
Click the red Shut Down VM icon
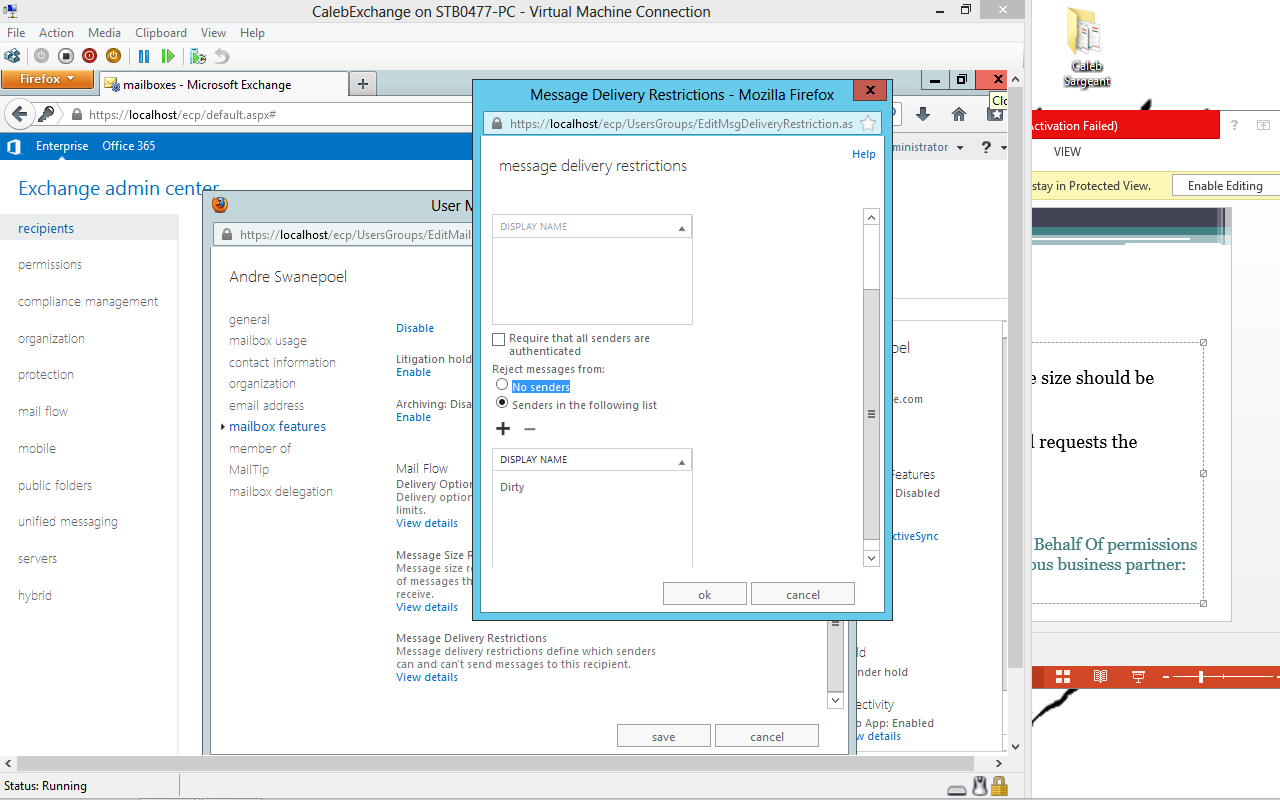[x=89, y=56]
